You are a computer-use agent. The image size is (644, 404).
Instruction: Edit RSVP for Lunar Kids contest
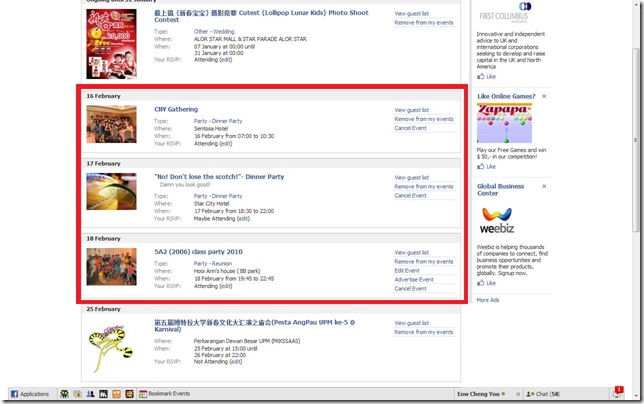coord(225,60)
